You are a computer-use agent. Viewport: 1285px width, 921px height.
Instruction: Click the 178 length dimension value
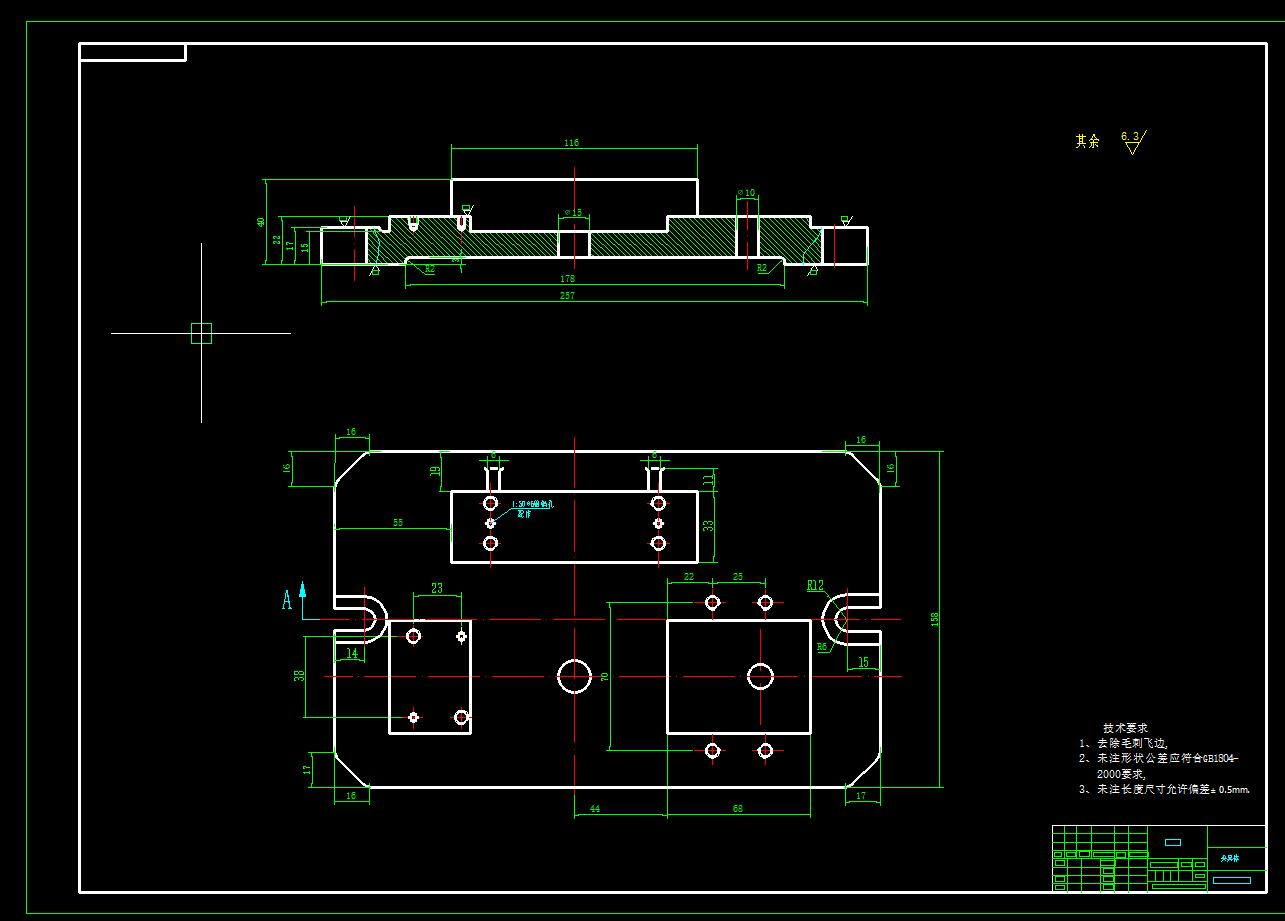point(568,279)
